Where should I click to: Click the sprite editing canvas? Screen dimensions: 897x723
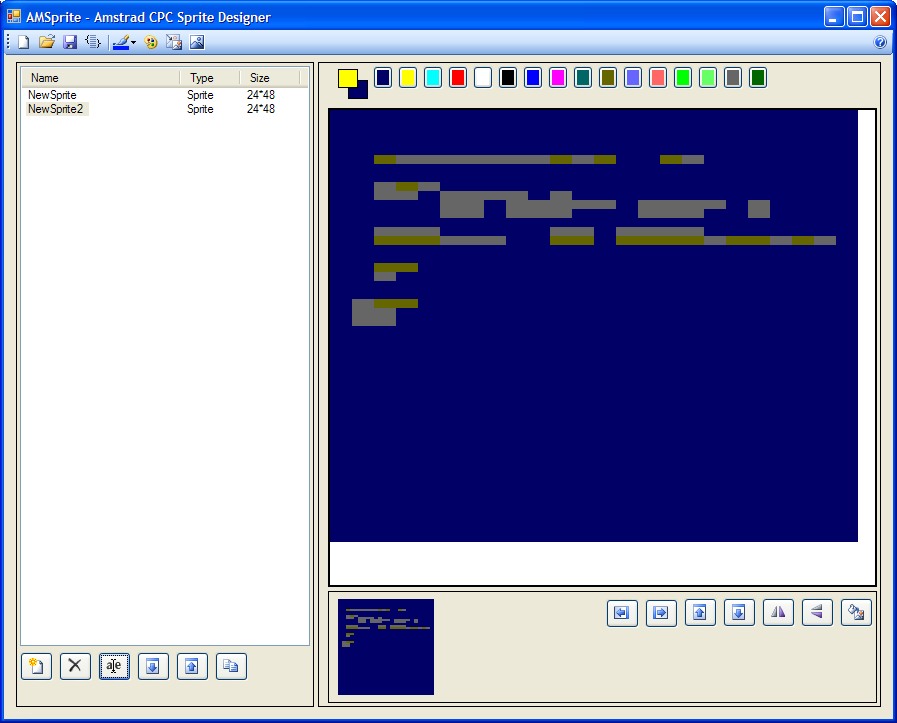click(x=593, y=325)
